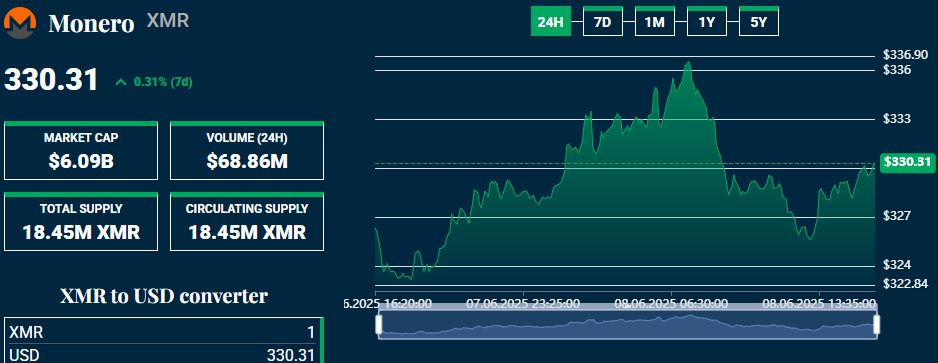Viewport: 938px width, 363px height.
Task: Switch chart to 1Y range
Action: [x=707, y=22]
